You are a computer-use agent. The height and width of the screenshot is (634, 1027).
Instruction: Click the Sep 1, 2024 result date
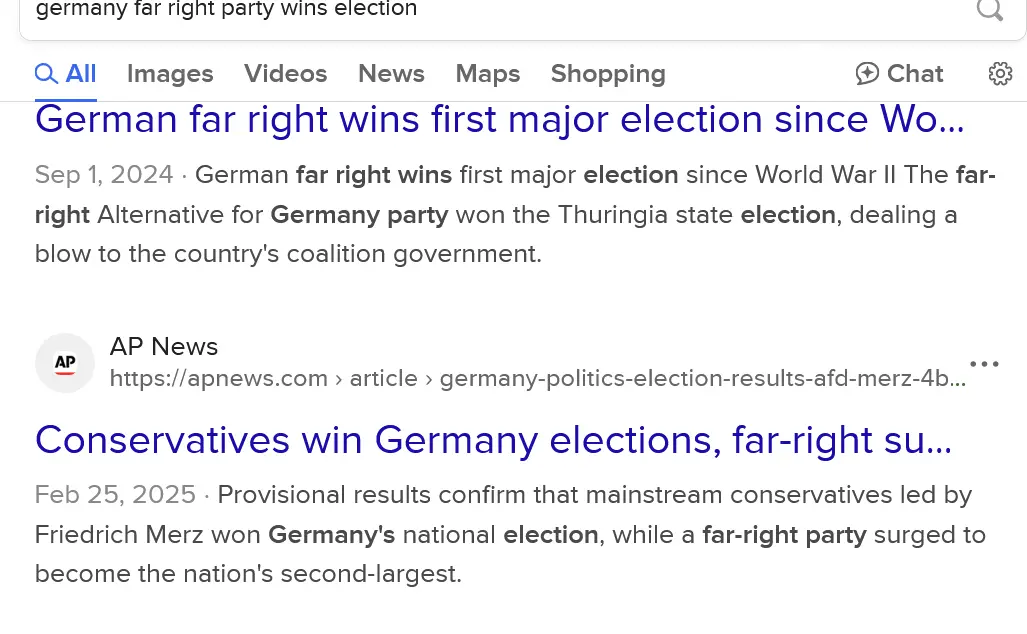point(104,175)
